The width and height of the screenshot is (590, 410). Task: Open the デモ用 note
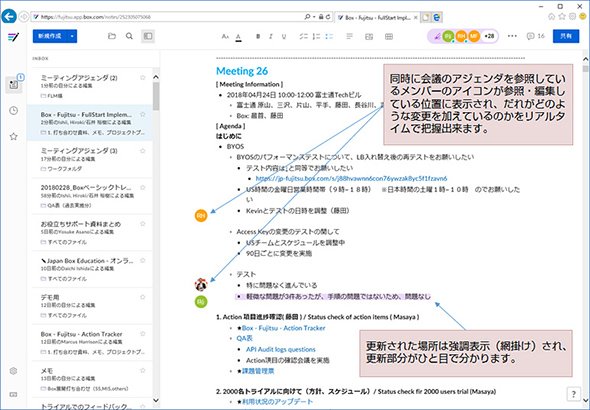[x=90, y=306]
